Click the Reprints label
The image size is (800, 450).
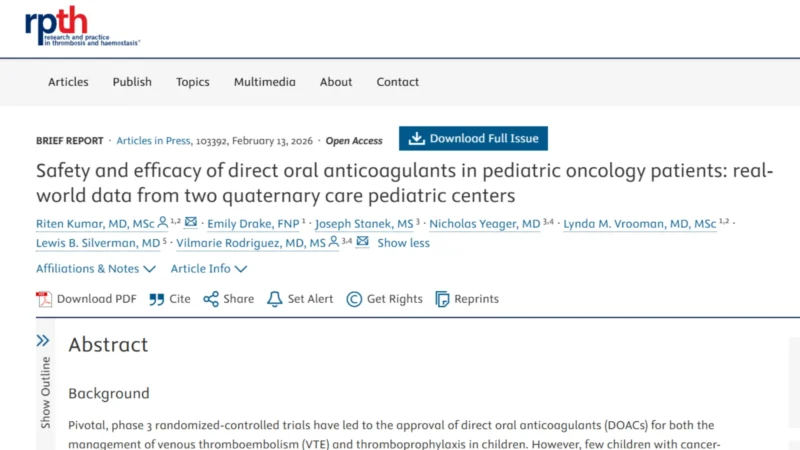(x=477, y=299)
